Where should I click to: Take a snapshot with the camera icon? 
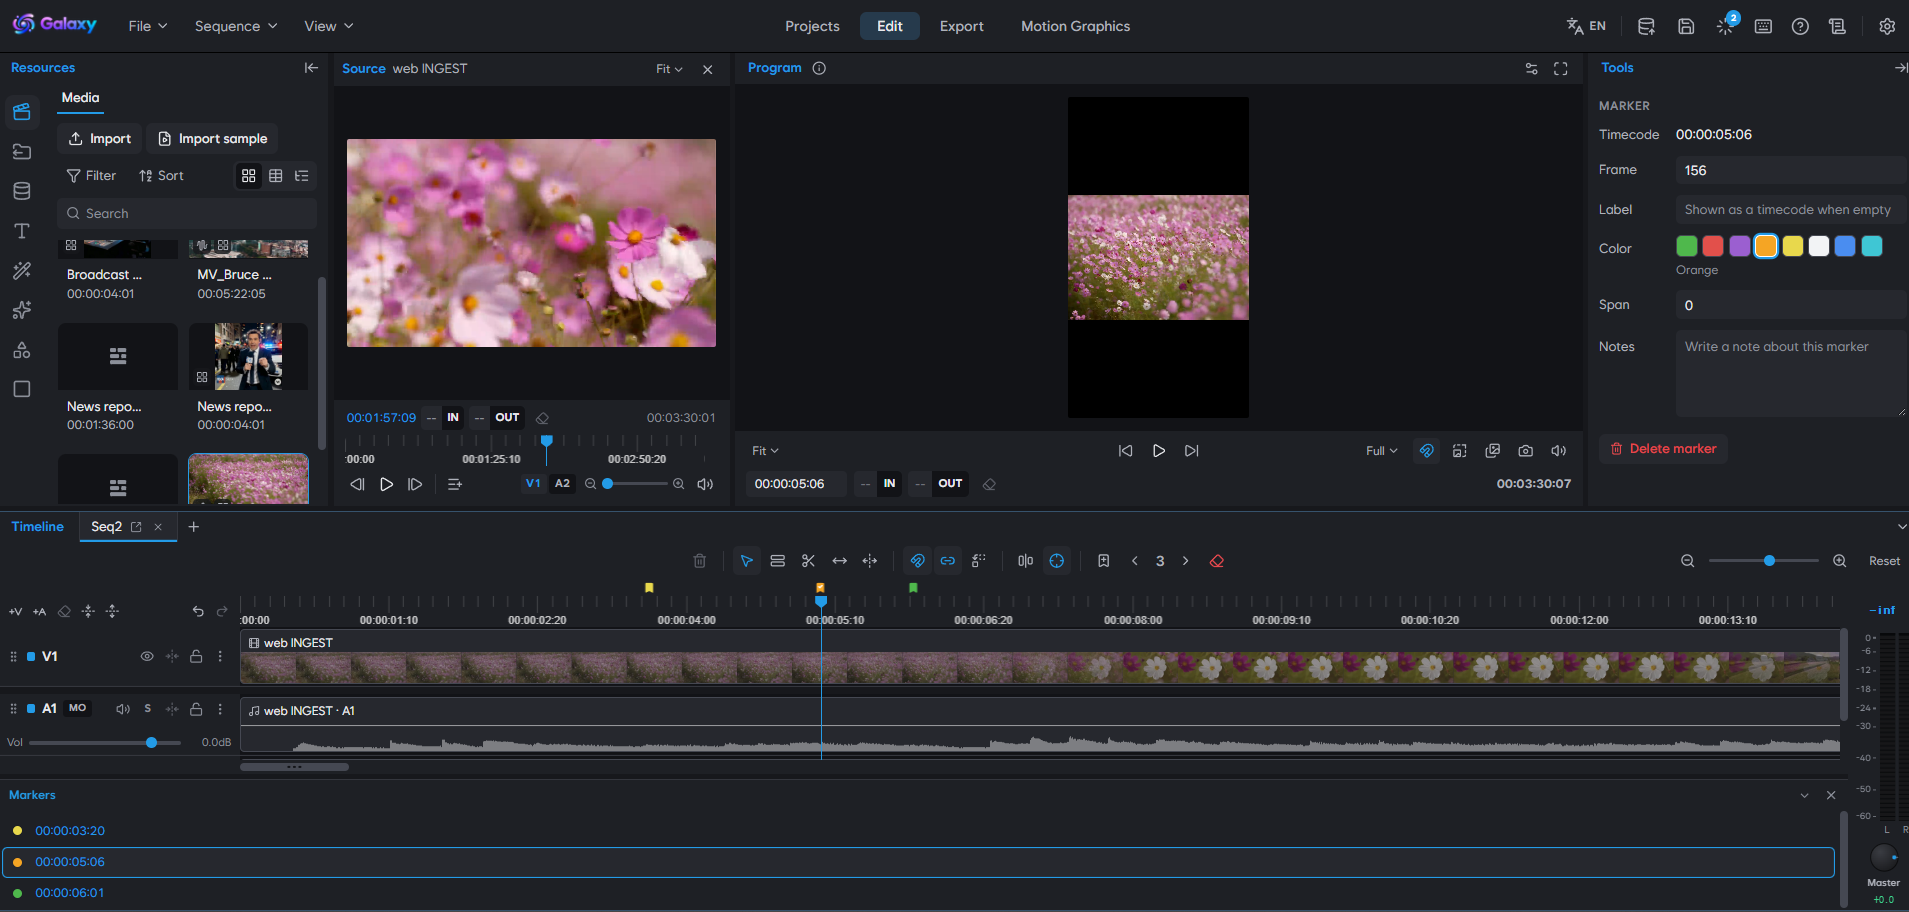tap(1525, 451)
